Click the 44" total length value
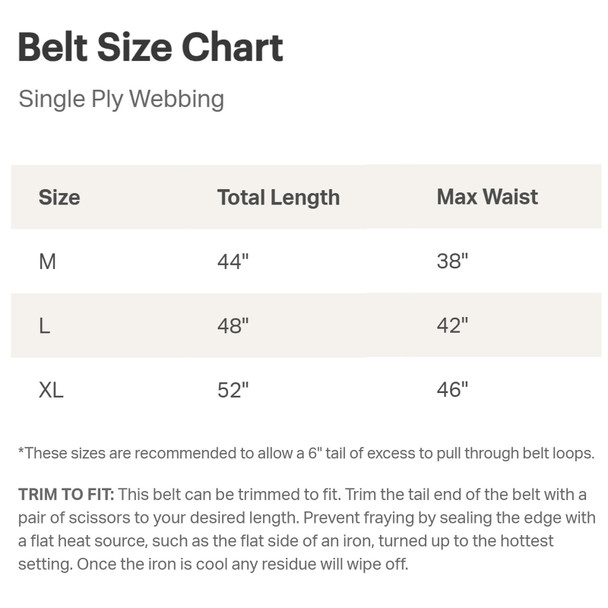Image resolution: width=608 pixels, height=608 pixels. tap(233, 261)
